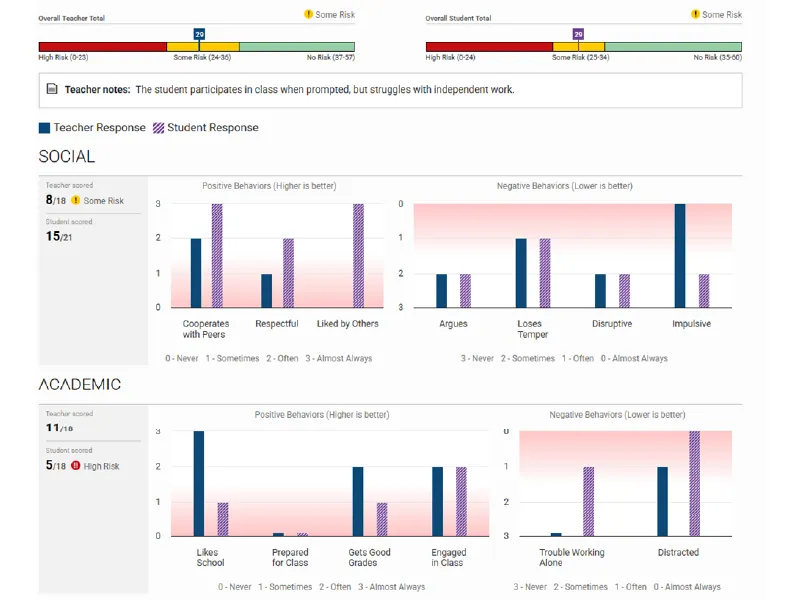Click the Some Risk warning icon for Overall Teacher Total
The height and width of the screenshot is (600, 800).
point(308,14)
